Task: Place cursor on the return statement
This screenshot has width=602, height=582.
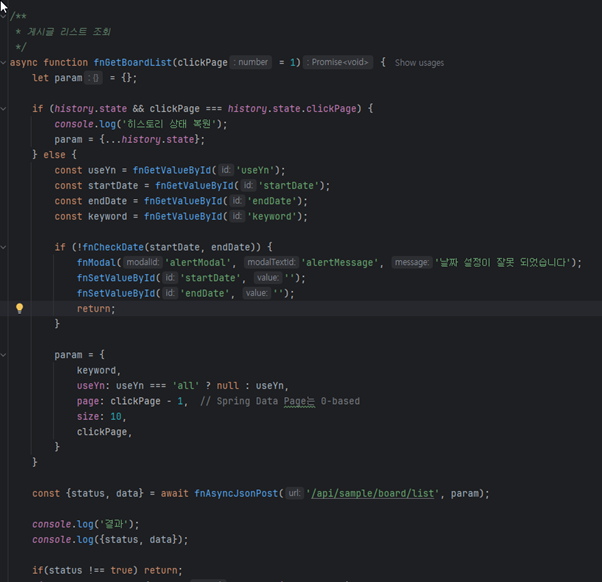Action: click(x=95, y=309)
